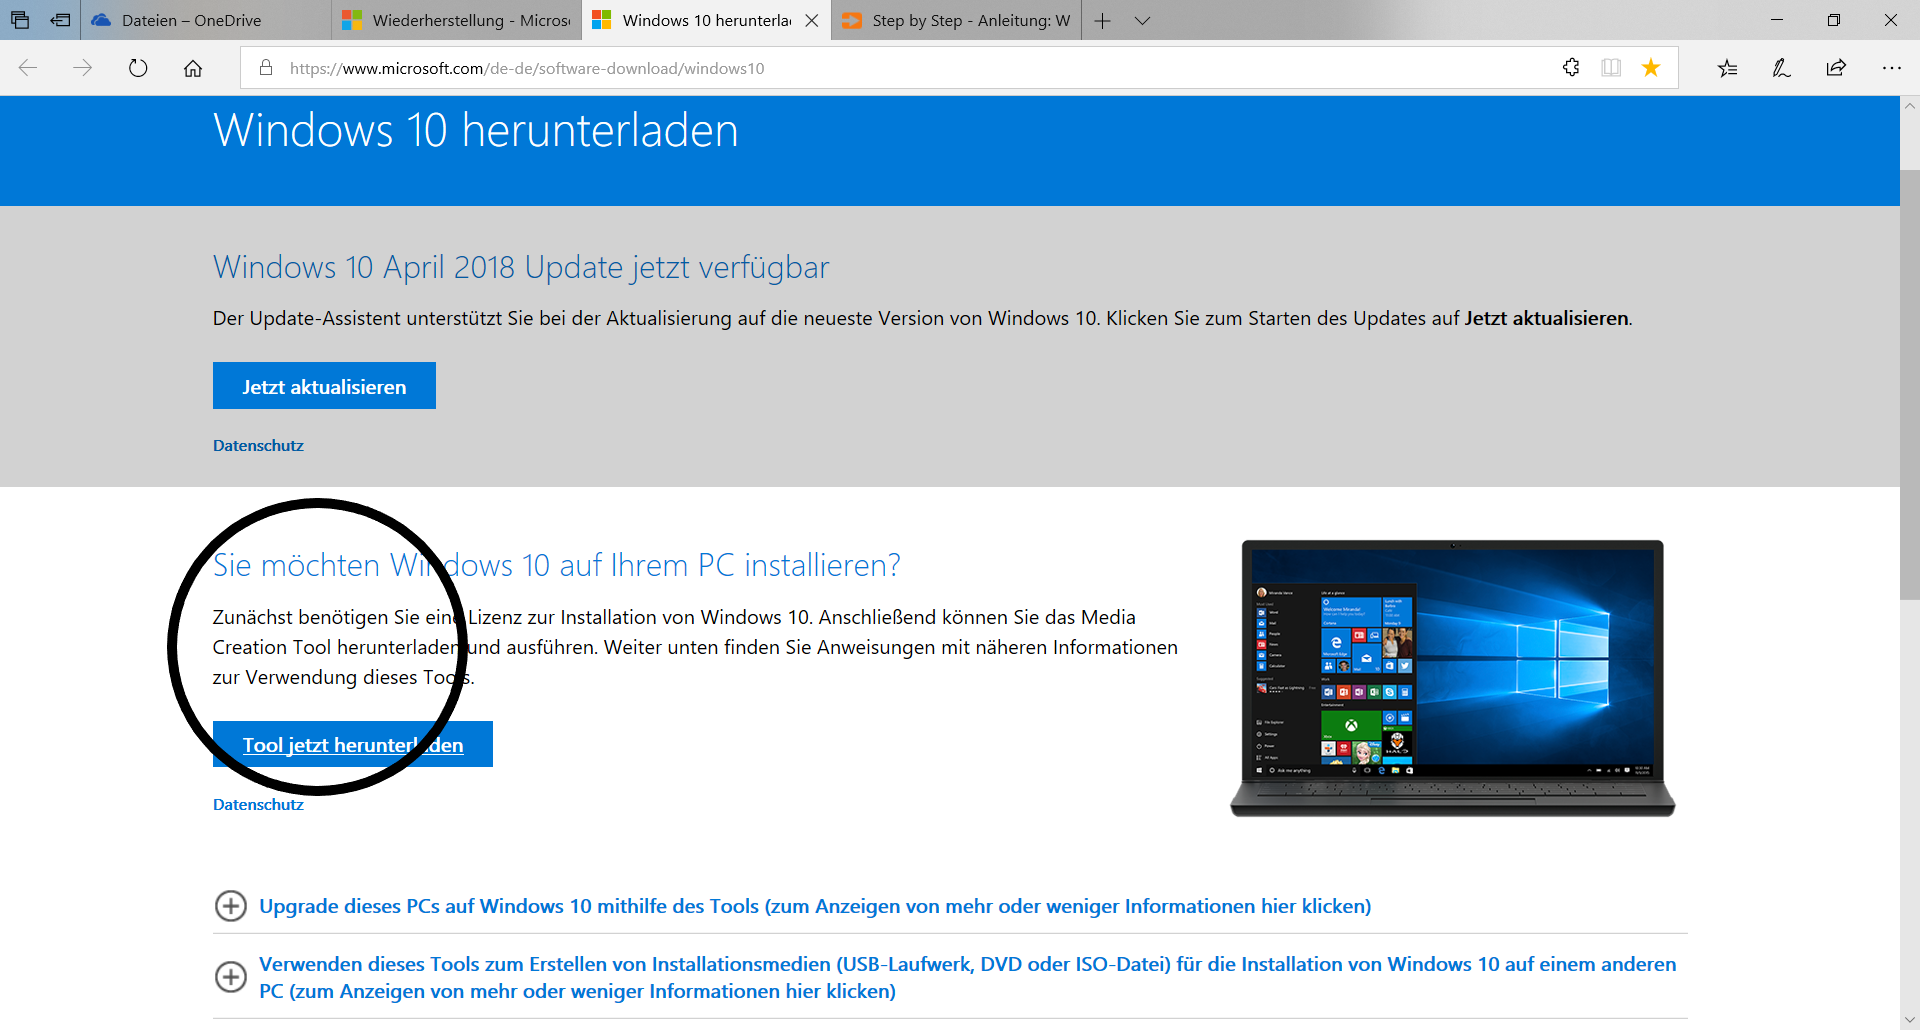
Task: Minimize the Edge browser window
Action: (x=1777, y=20)
